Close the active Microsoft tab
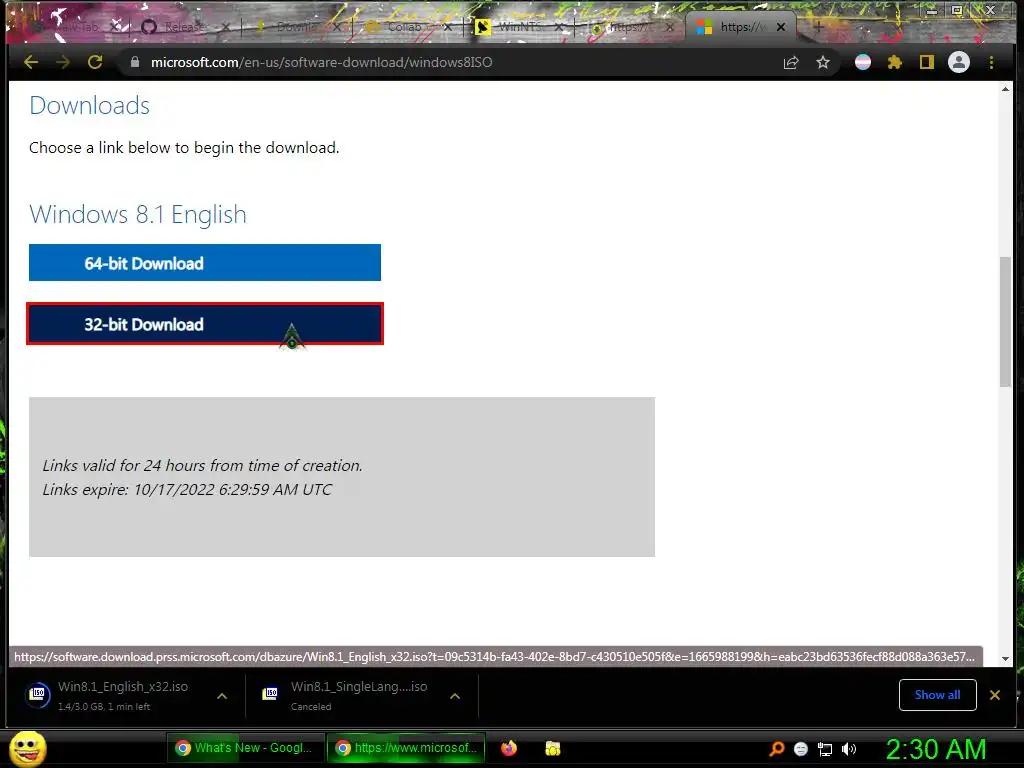 [x=780, y=27]
